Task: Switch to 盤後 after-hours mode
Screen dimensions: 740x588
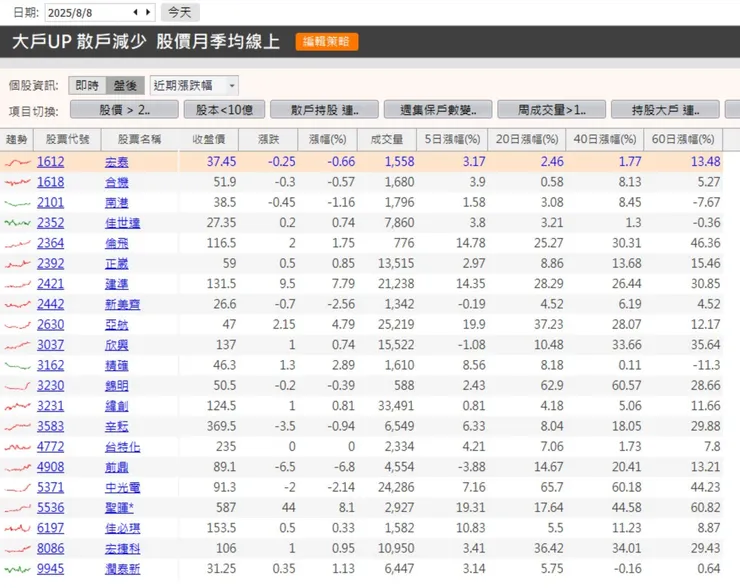Action: pos(125,85)
